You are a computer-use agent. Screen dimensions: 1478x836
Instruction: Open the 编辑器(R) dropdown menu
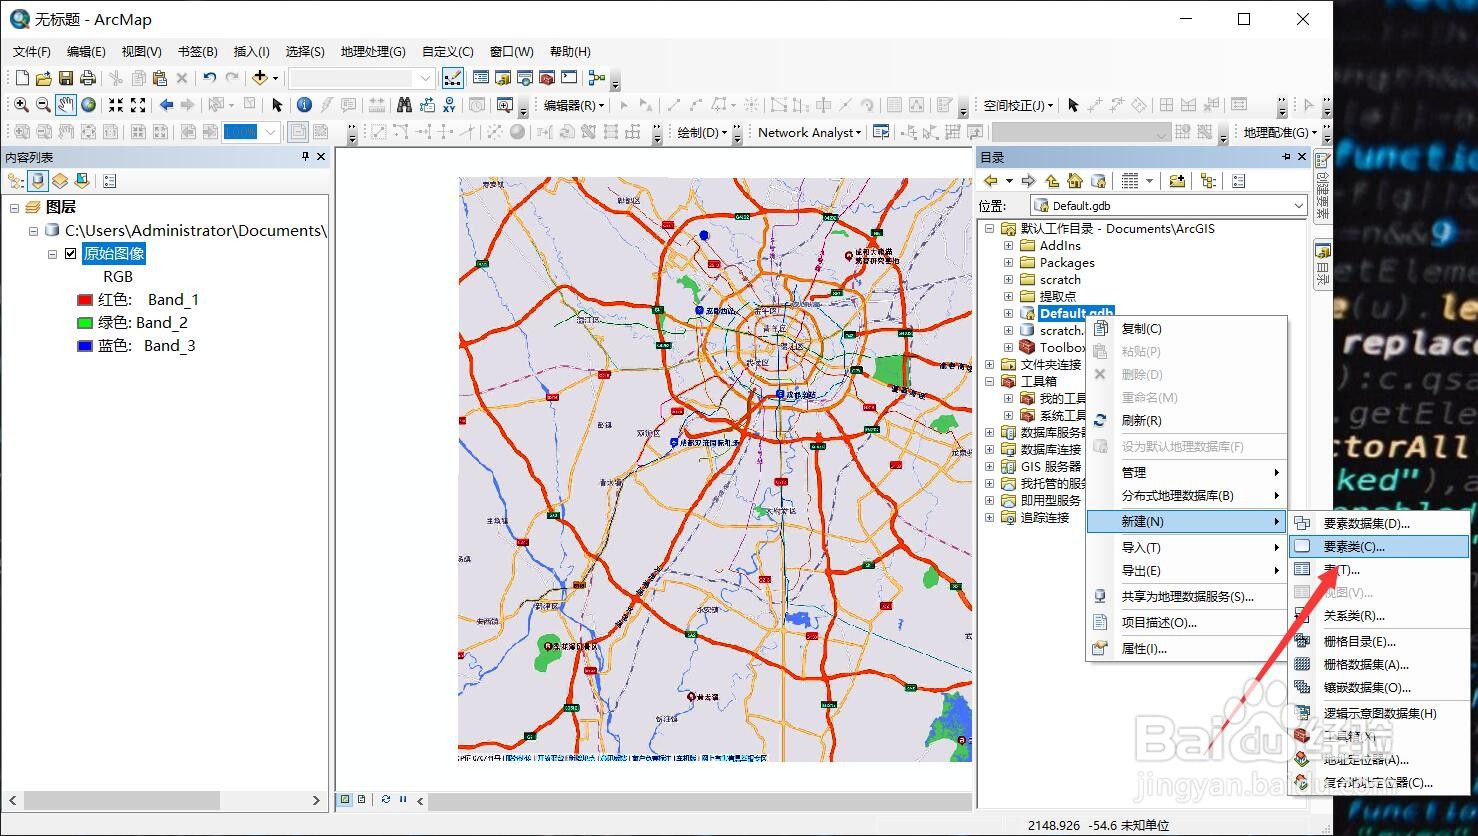(x=574, y=105)
